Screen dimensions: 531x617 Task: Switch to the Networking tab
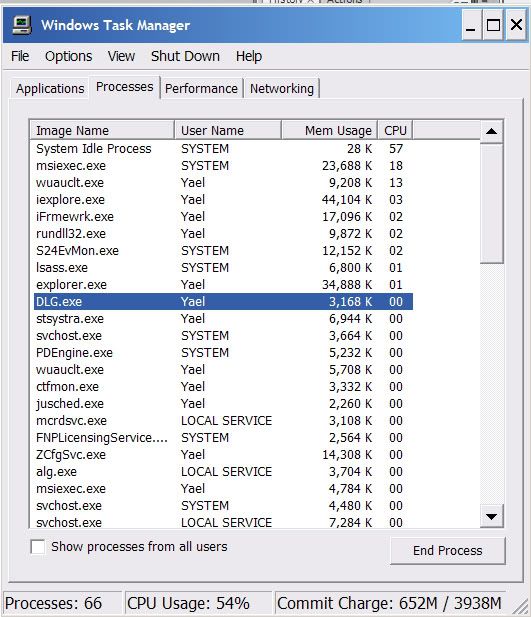click(x=282, y=89)
